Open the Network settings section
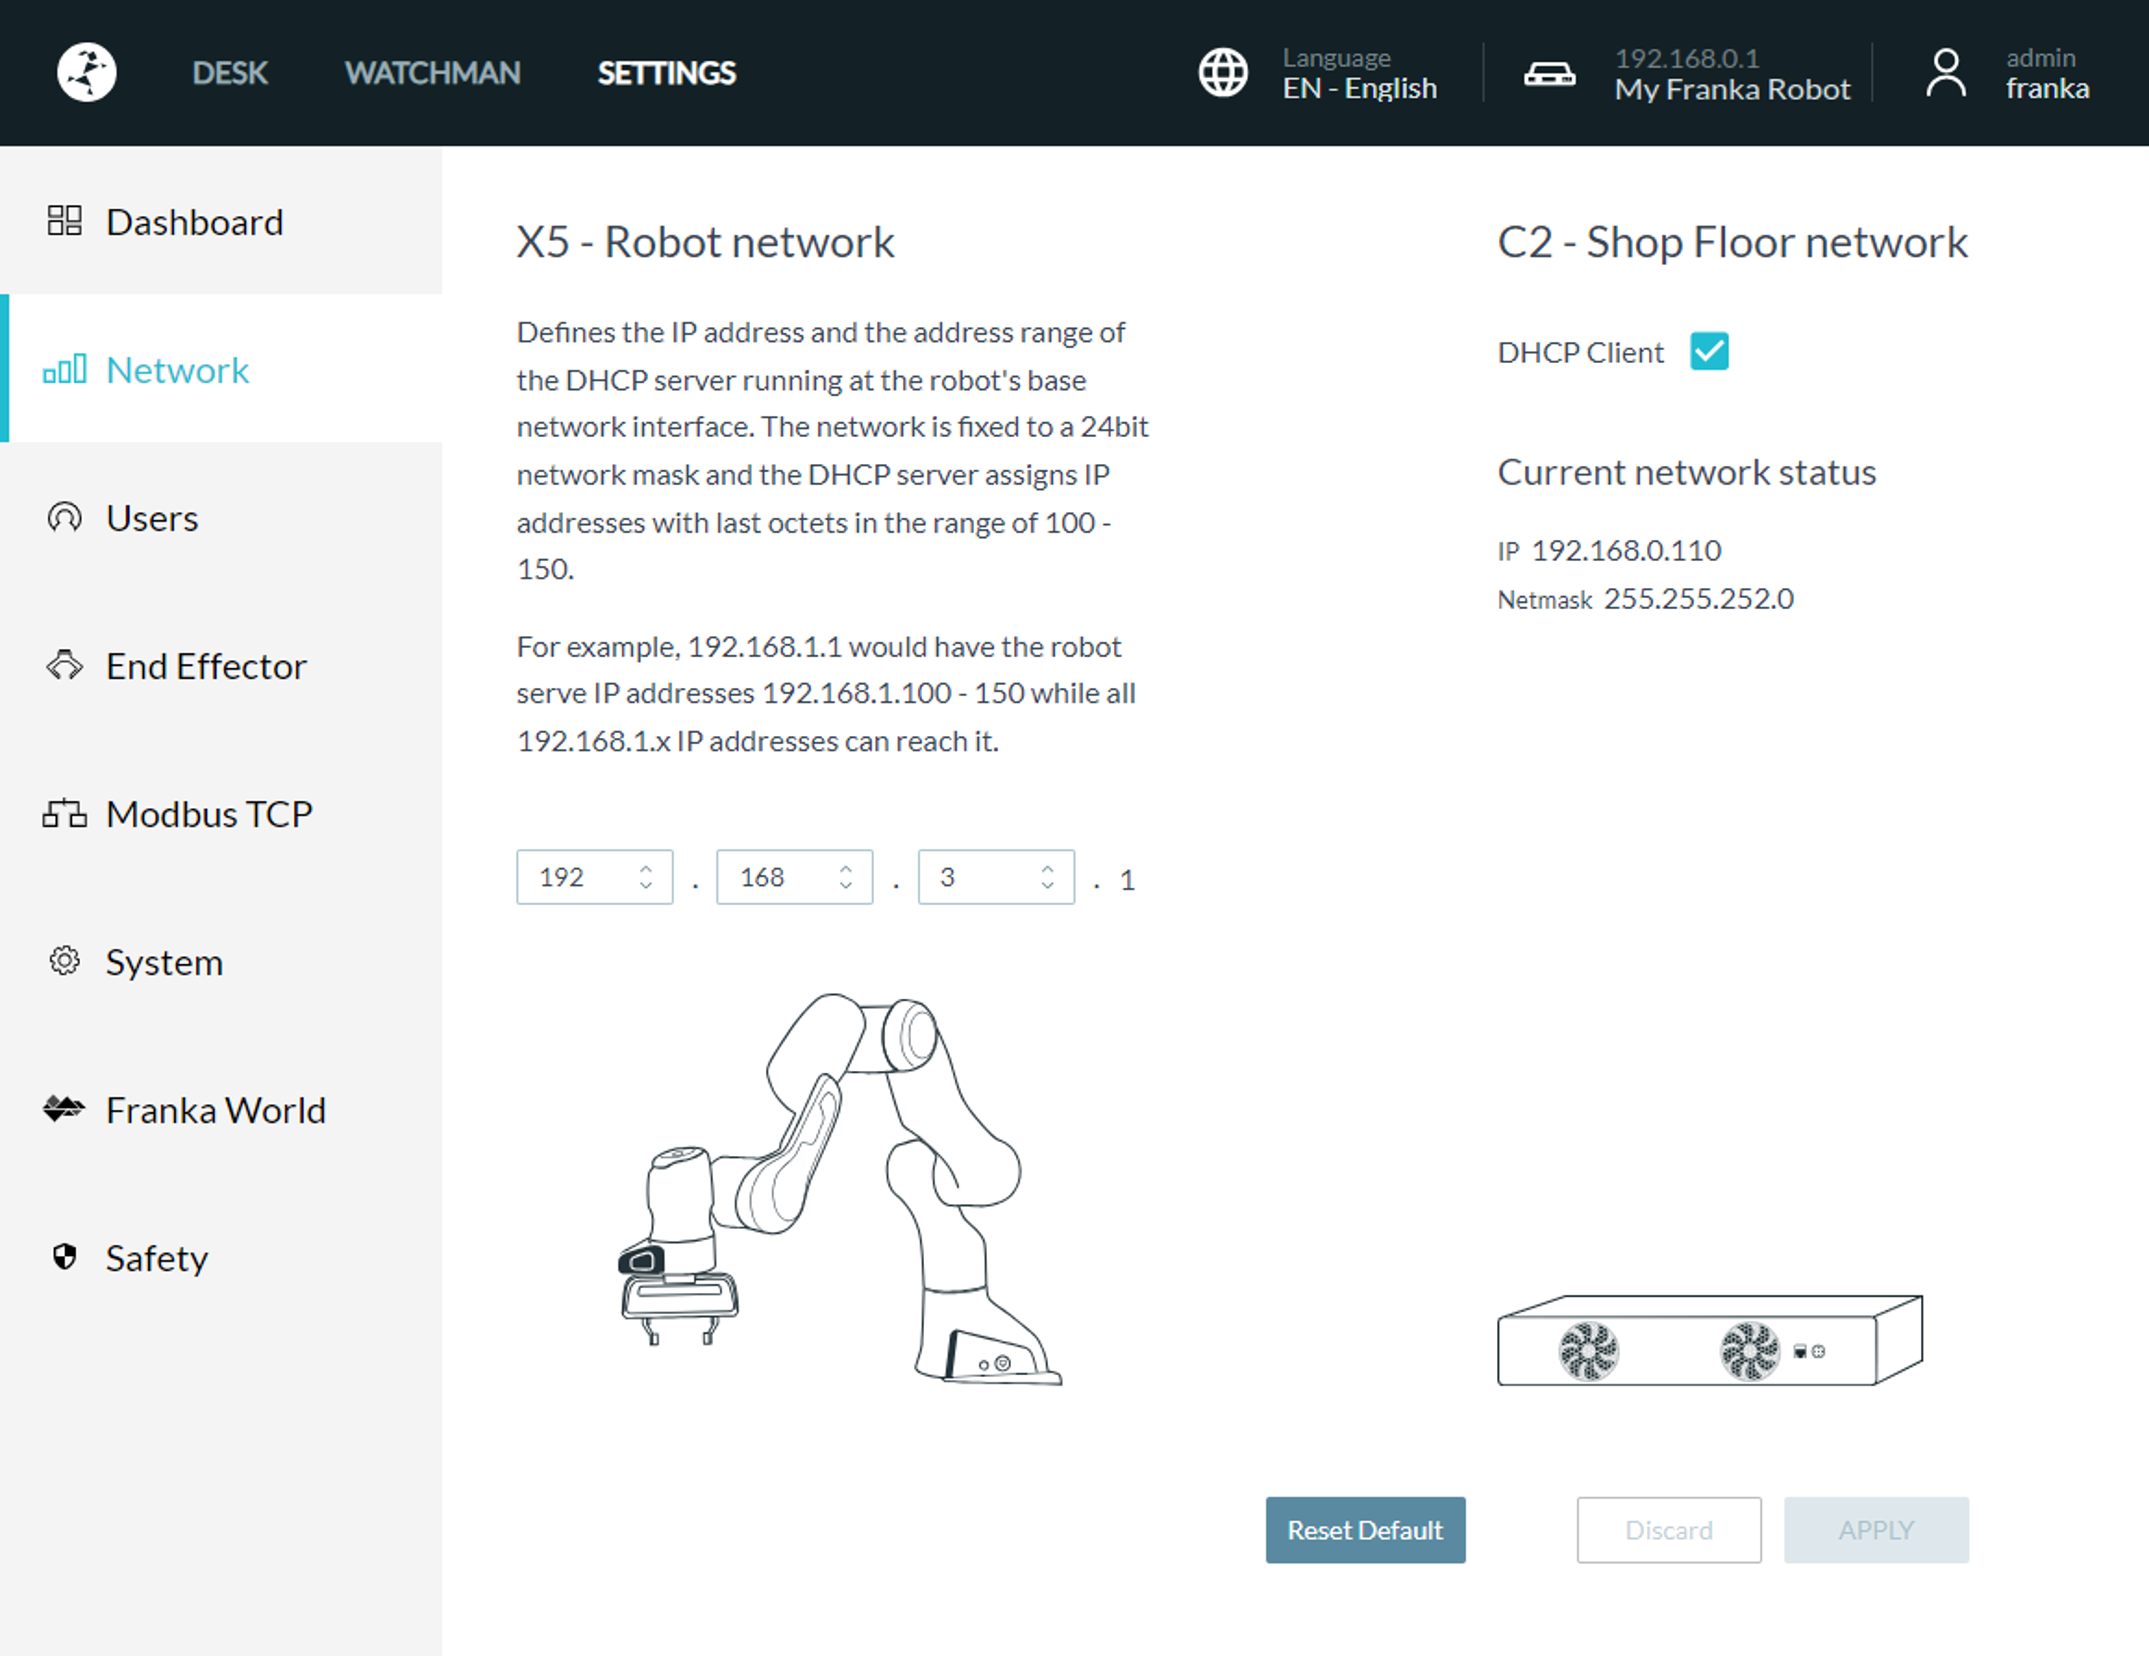2149x1656 pixels. (x=177, y=370)
